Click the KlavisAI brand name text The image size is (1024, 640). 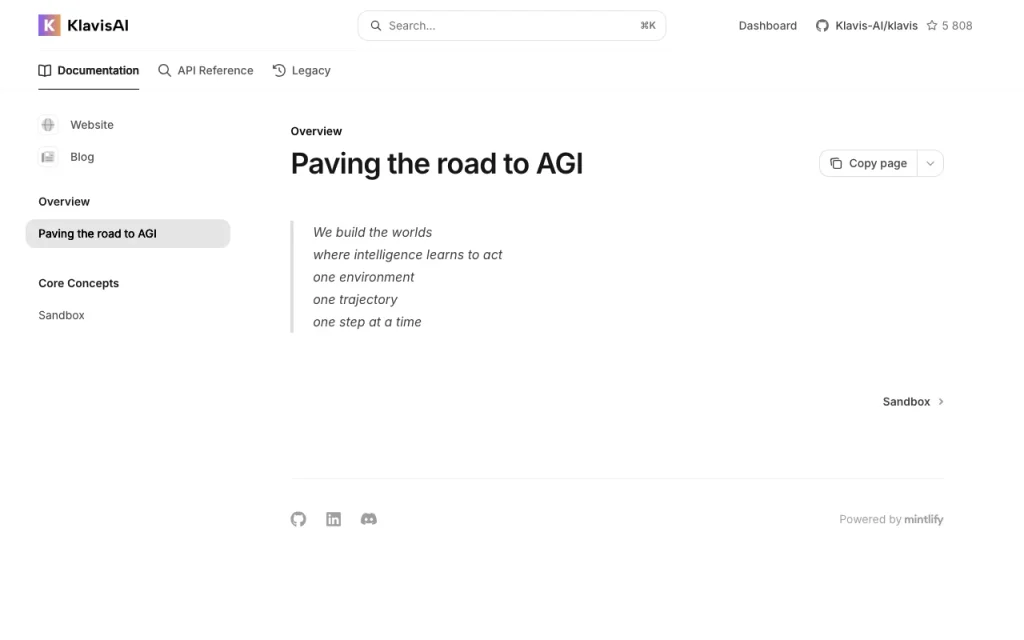(98, 25)
